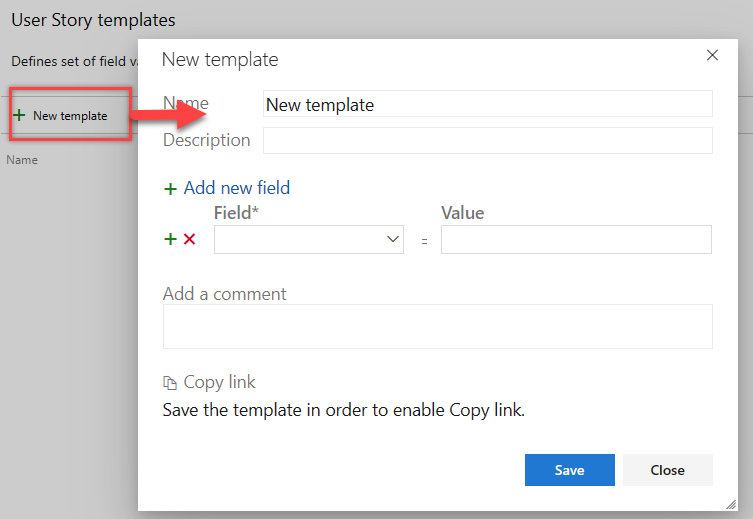Click the New template button on background page

tap(61, 116)
